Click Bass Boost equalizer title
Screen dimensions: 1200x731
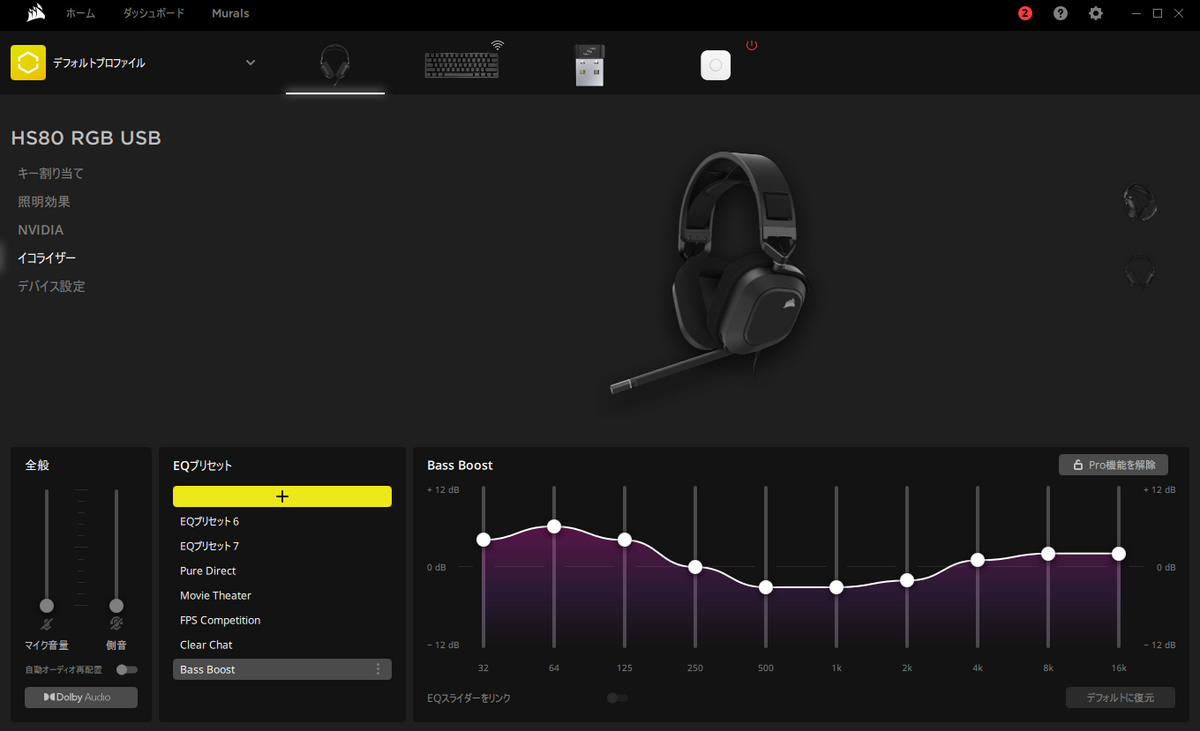tap(460, 465)
